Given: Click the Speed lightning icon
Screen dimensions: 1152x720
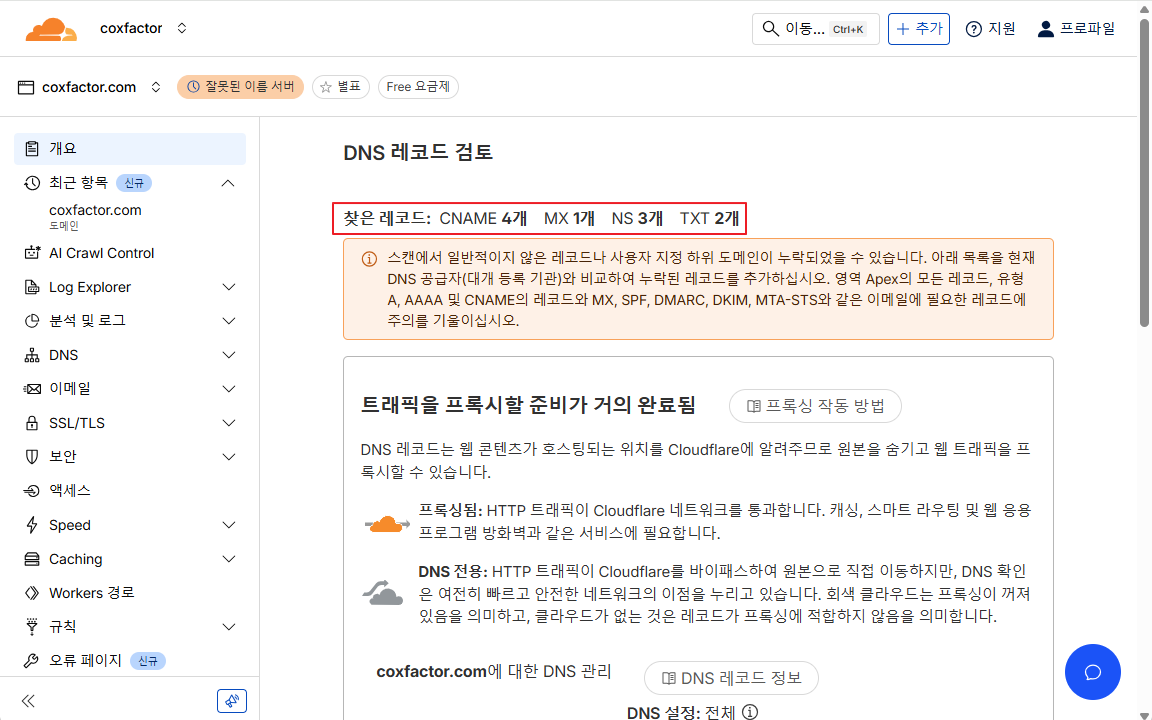Looking at the screenshot, I should click(x=32, y=525).
